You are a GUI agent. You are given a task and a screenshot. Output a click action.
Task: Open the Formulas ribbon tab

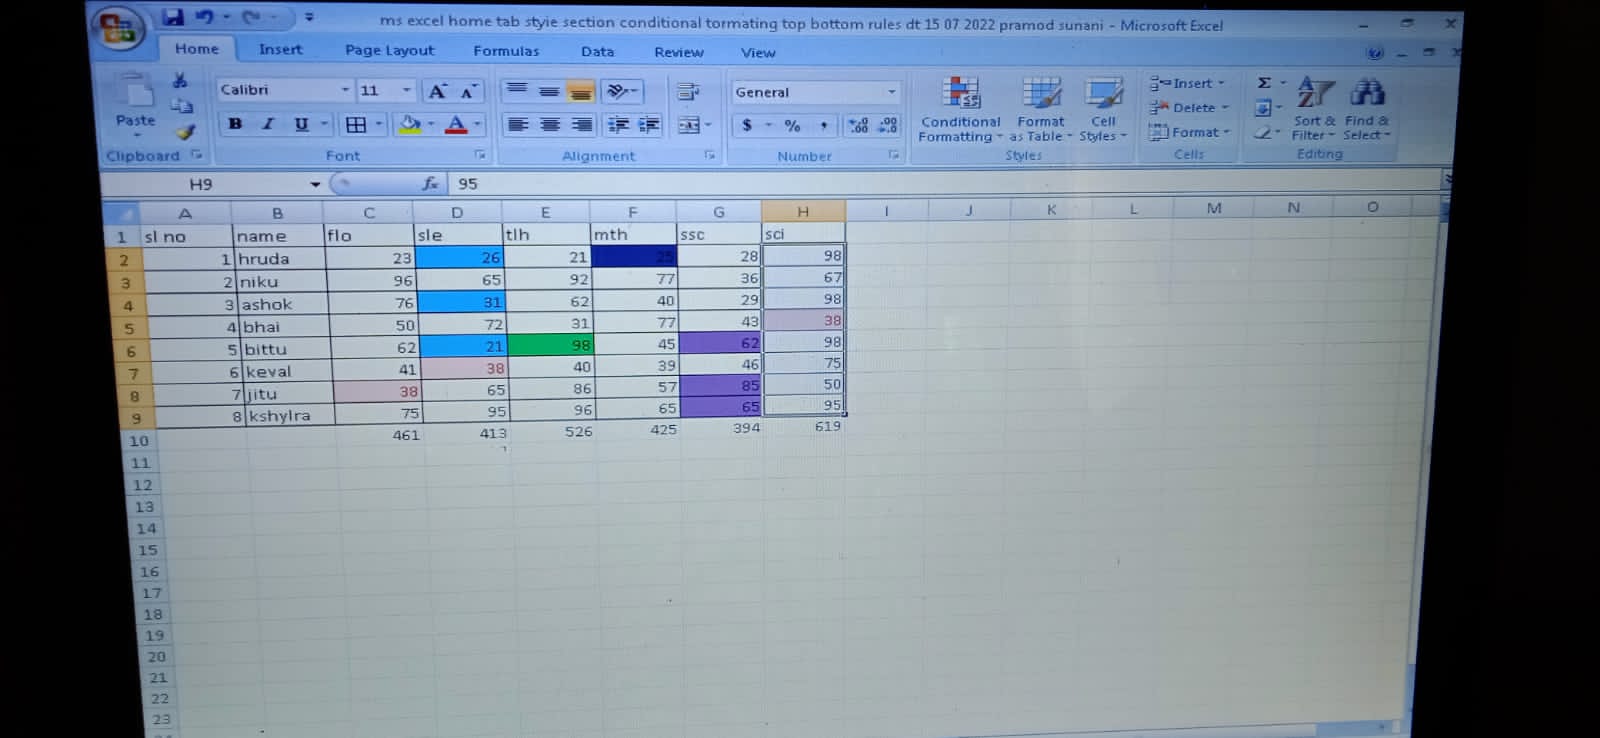click(506, 51)
